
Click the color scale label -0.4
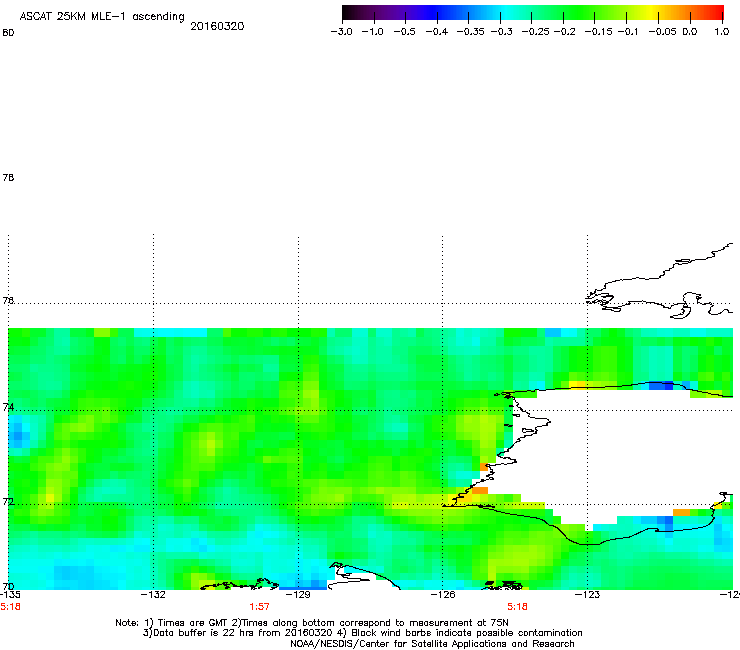click(437, 32)
